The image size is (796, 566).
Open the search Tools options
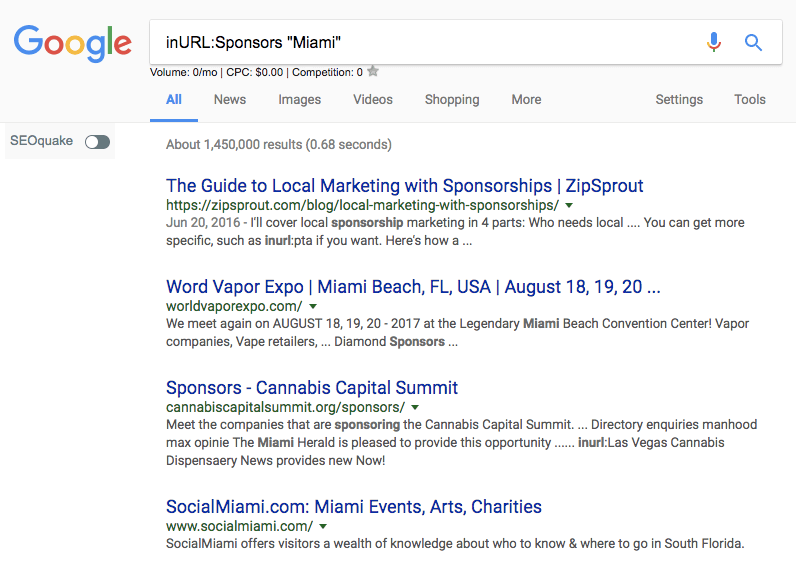coord(750,99)
